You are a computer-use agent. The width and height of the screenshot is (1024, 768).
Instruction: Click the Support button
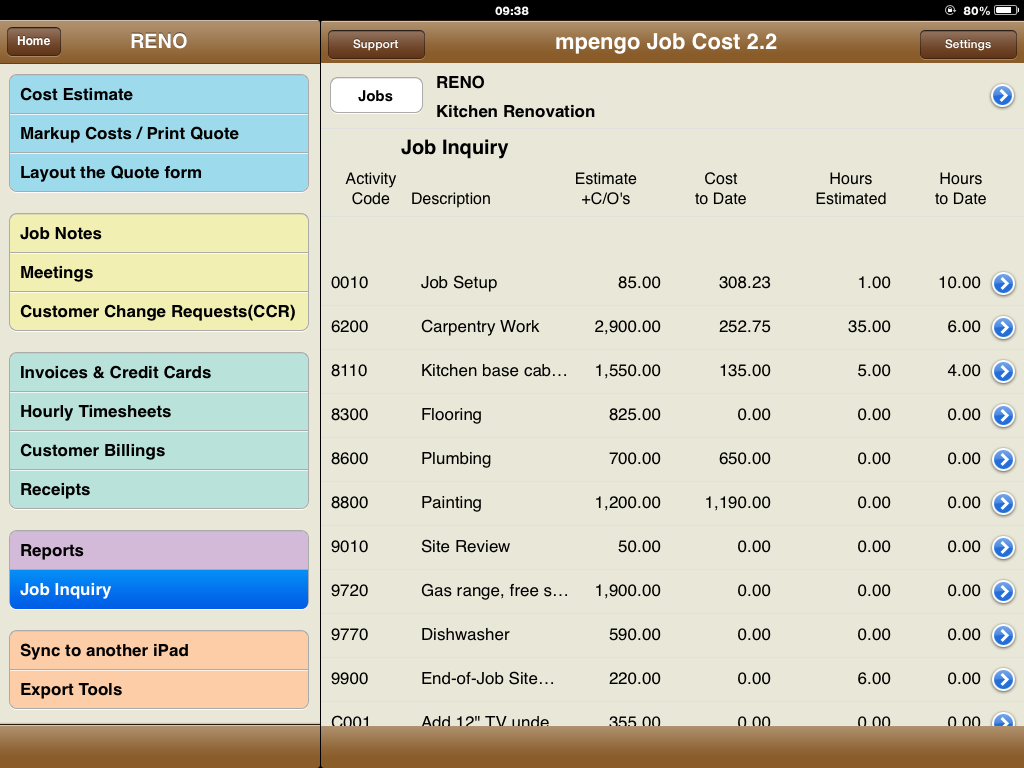point(376,44)
